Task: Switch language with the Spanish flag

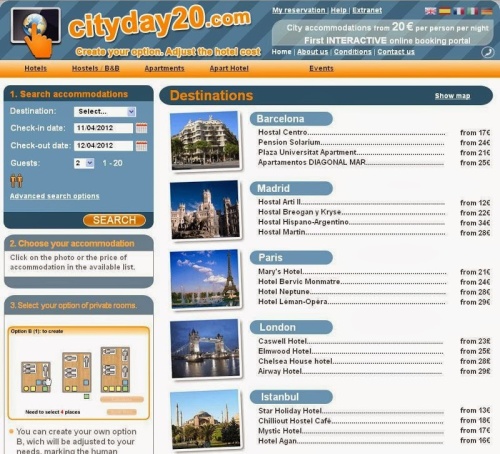Action: pyautogui.click(x=445, y=11)
